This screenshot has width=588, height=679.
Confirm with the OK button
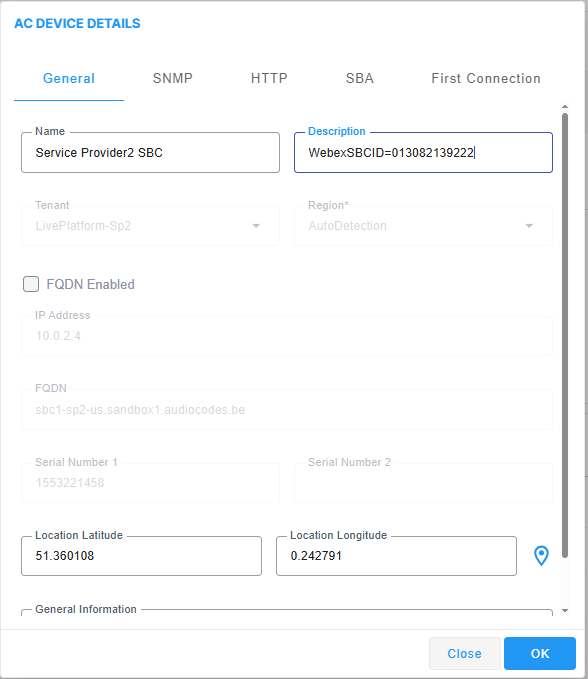pyautogui.click(x=540, y=653)
